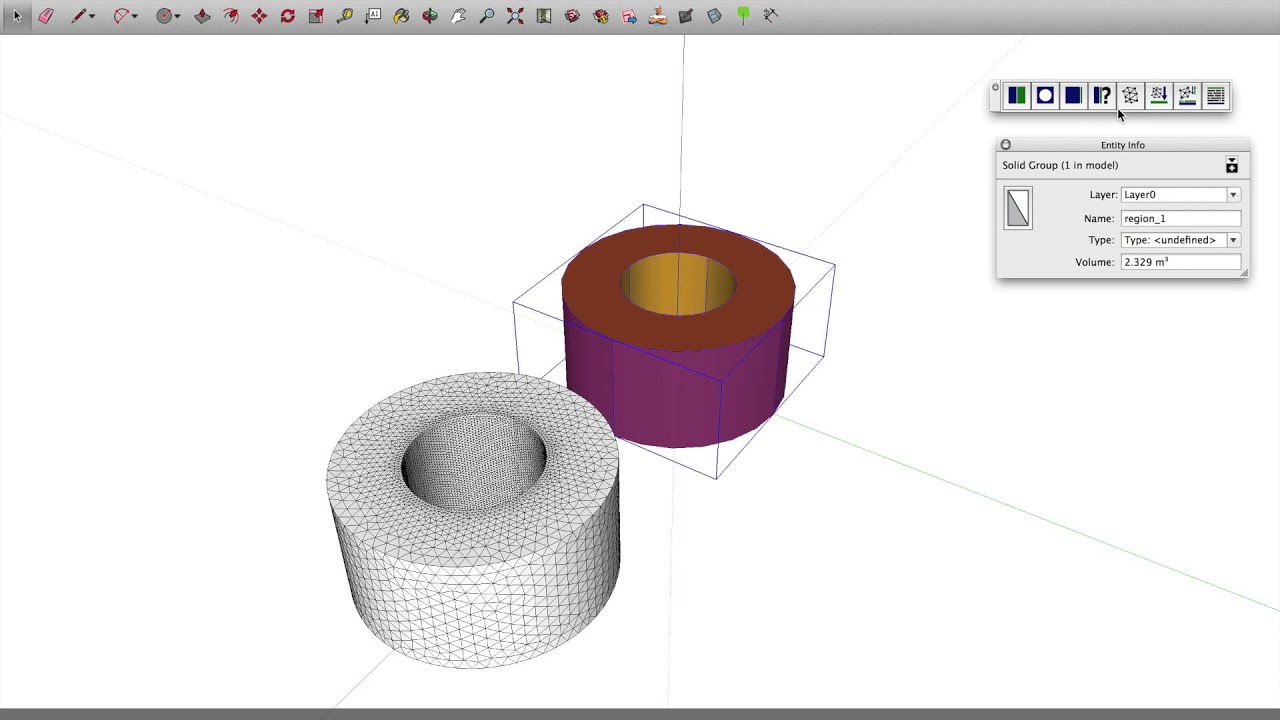
Task: Click the question mark query plugin icon
Action: (1102, 95)
